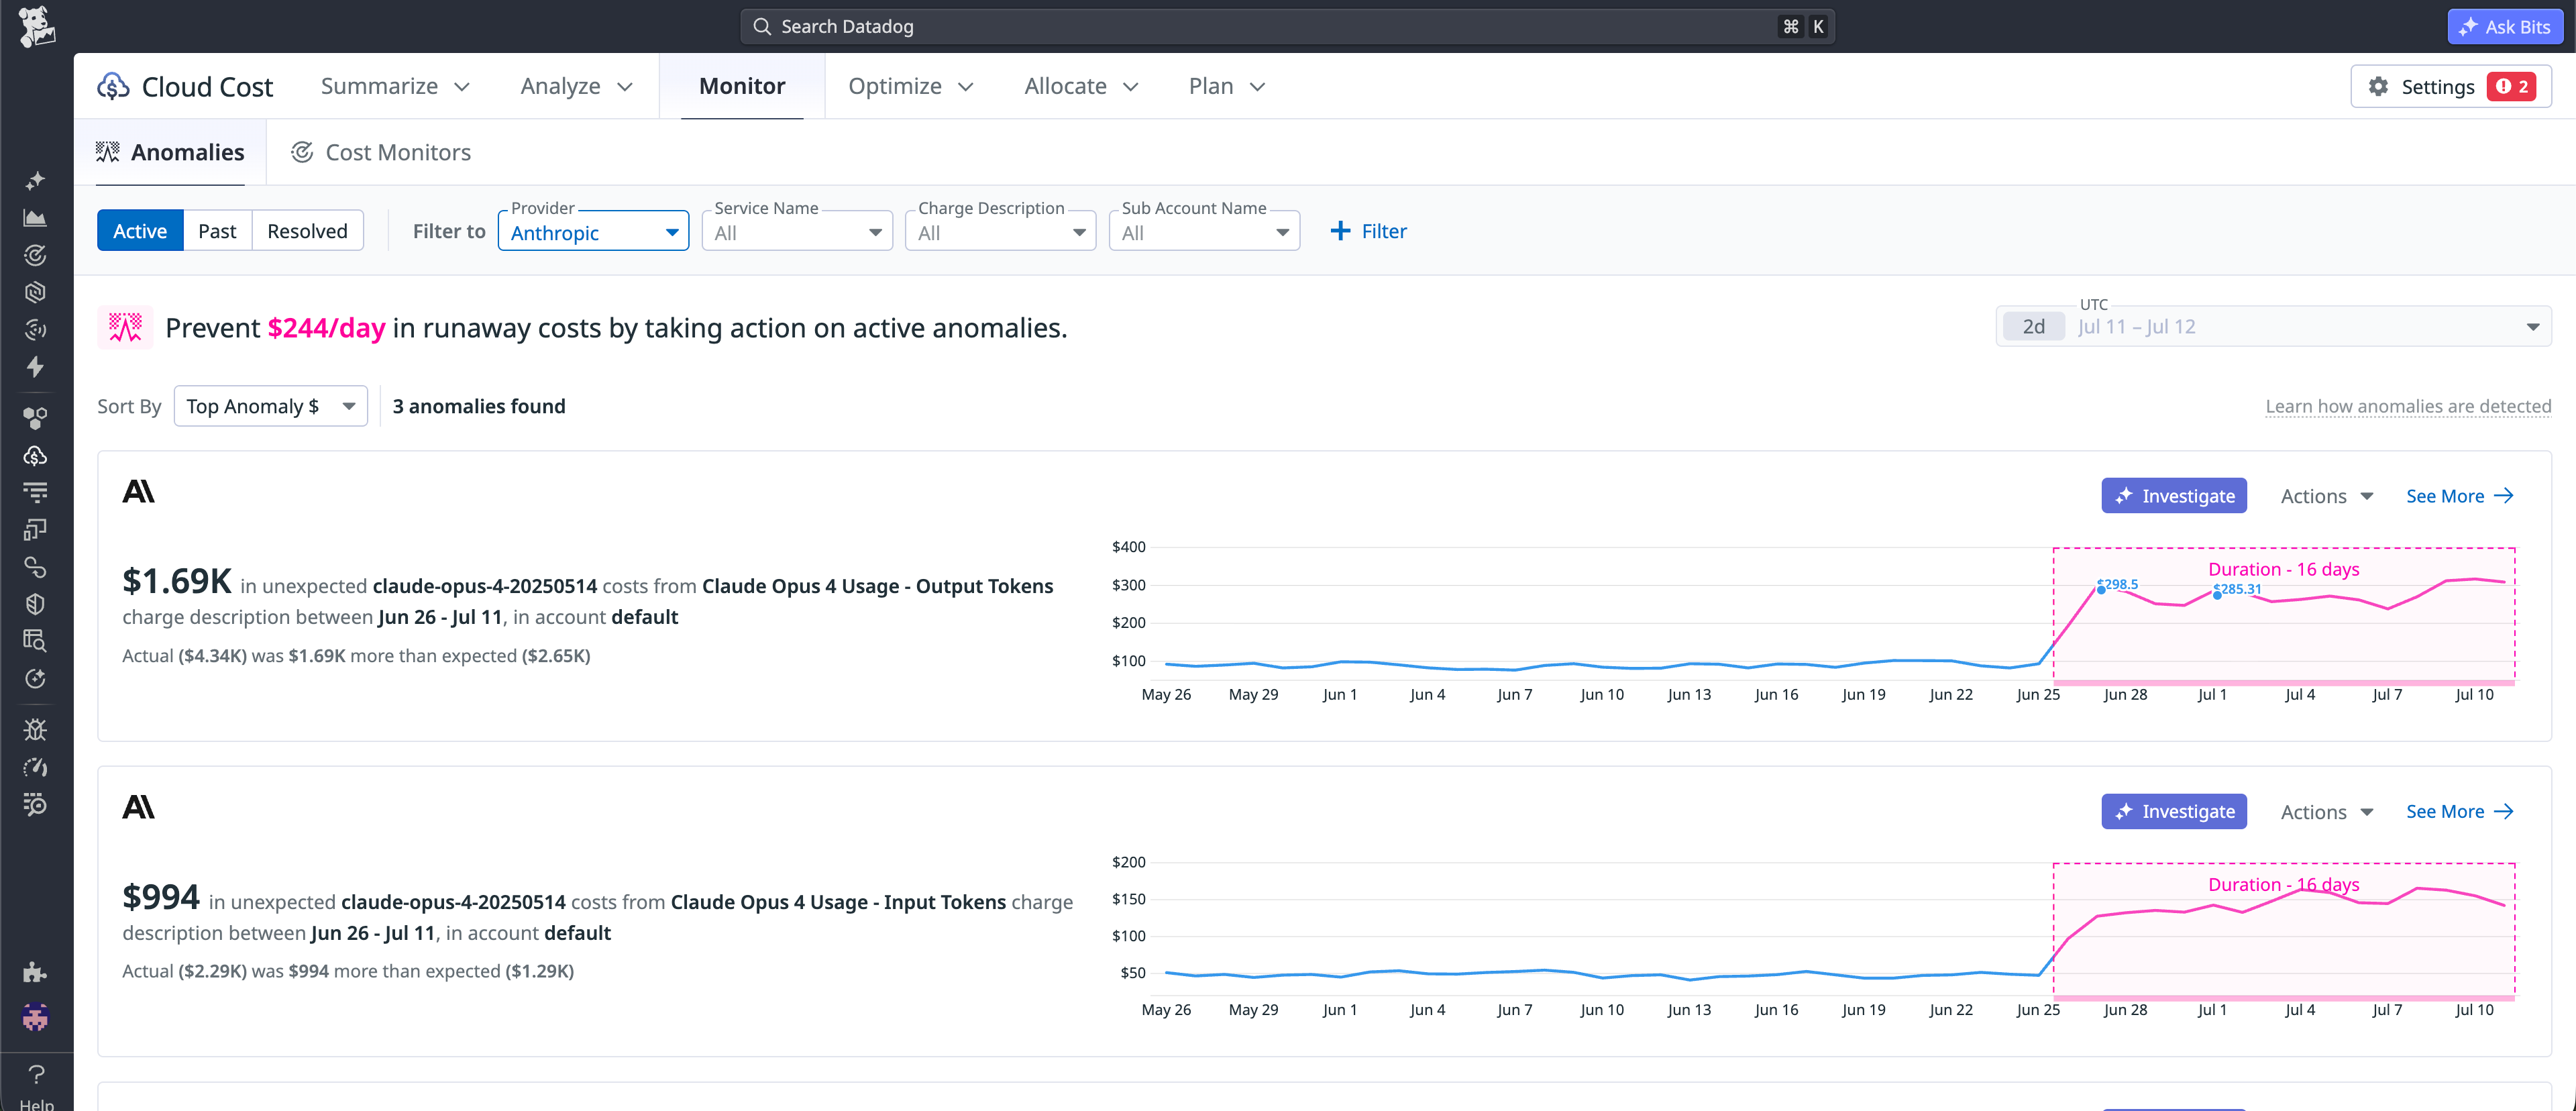Open the log search icon in the sidebar
Image resolution: width=2576 pixels, height=1111 pixels.
point(35,804)
